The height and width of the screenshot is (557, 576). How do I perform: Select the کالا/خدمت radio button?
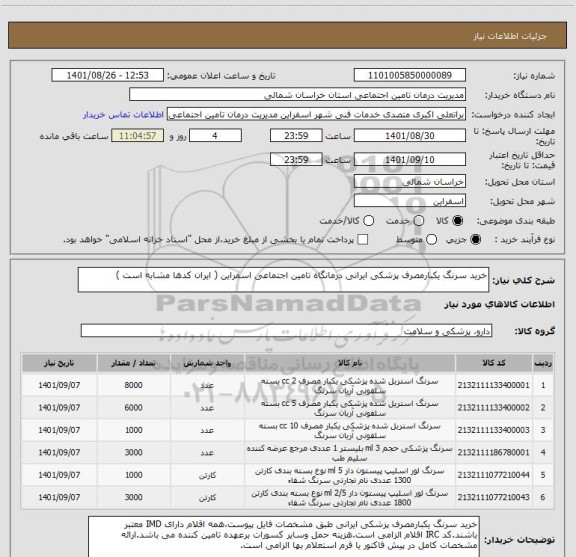368,221
